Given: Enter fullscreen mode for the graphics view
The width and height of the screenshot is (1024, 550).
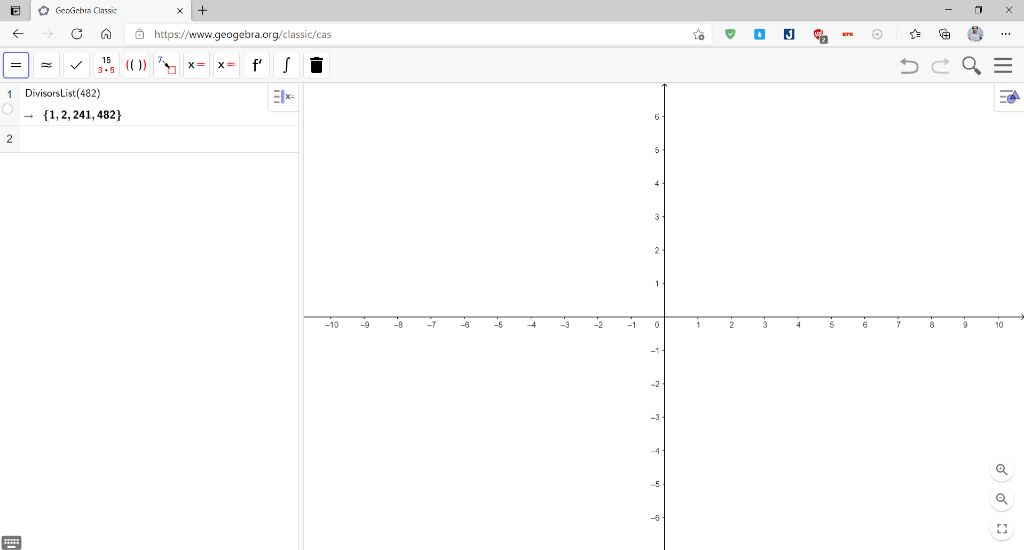Looking at the screenshot, I should click(x=1002, y=528).
